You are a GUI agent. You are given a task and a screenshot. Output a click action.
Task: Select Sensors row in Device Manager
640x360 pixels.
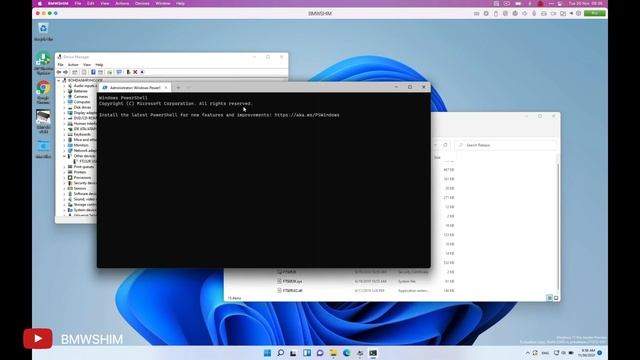tap(80, 188)
